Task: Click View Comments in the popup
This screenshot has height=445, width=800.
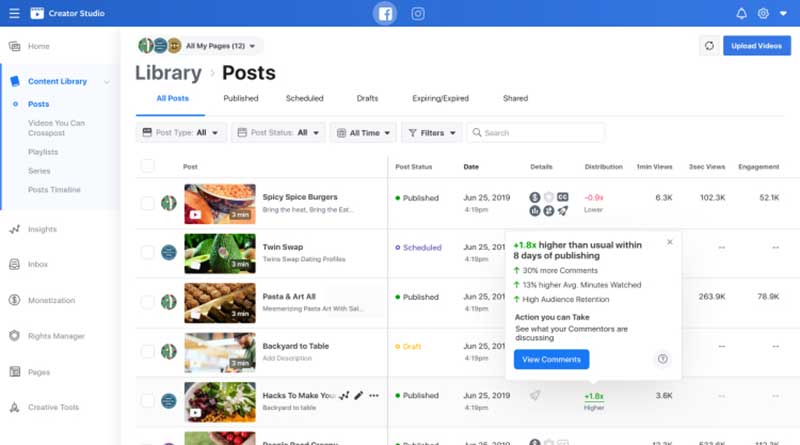Action: pos(551,359)
